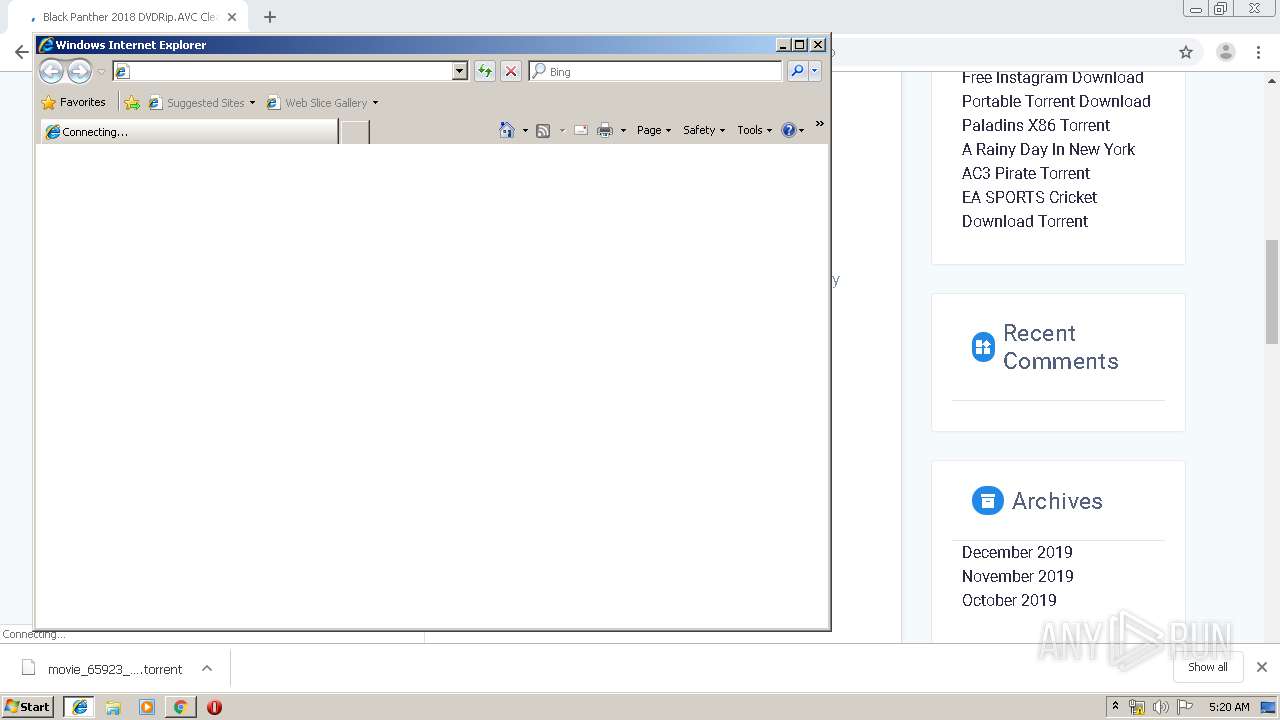Click the Chrome page vertical scrollbar thumb

(1272, 292)
